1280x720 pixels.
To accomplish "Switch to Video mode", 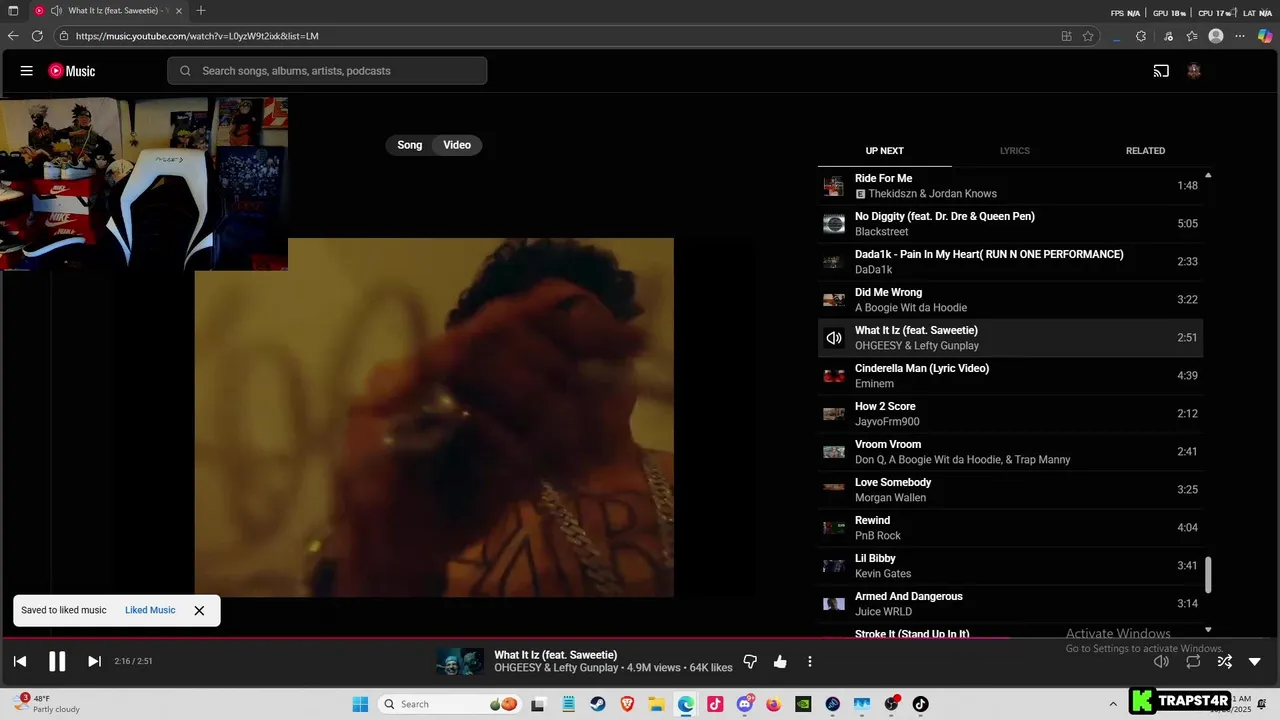I will pos(457,145).
